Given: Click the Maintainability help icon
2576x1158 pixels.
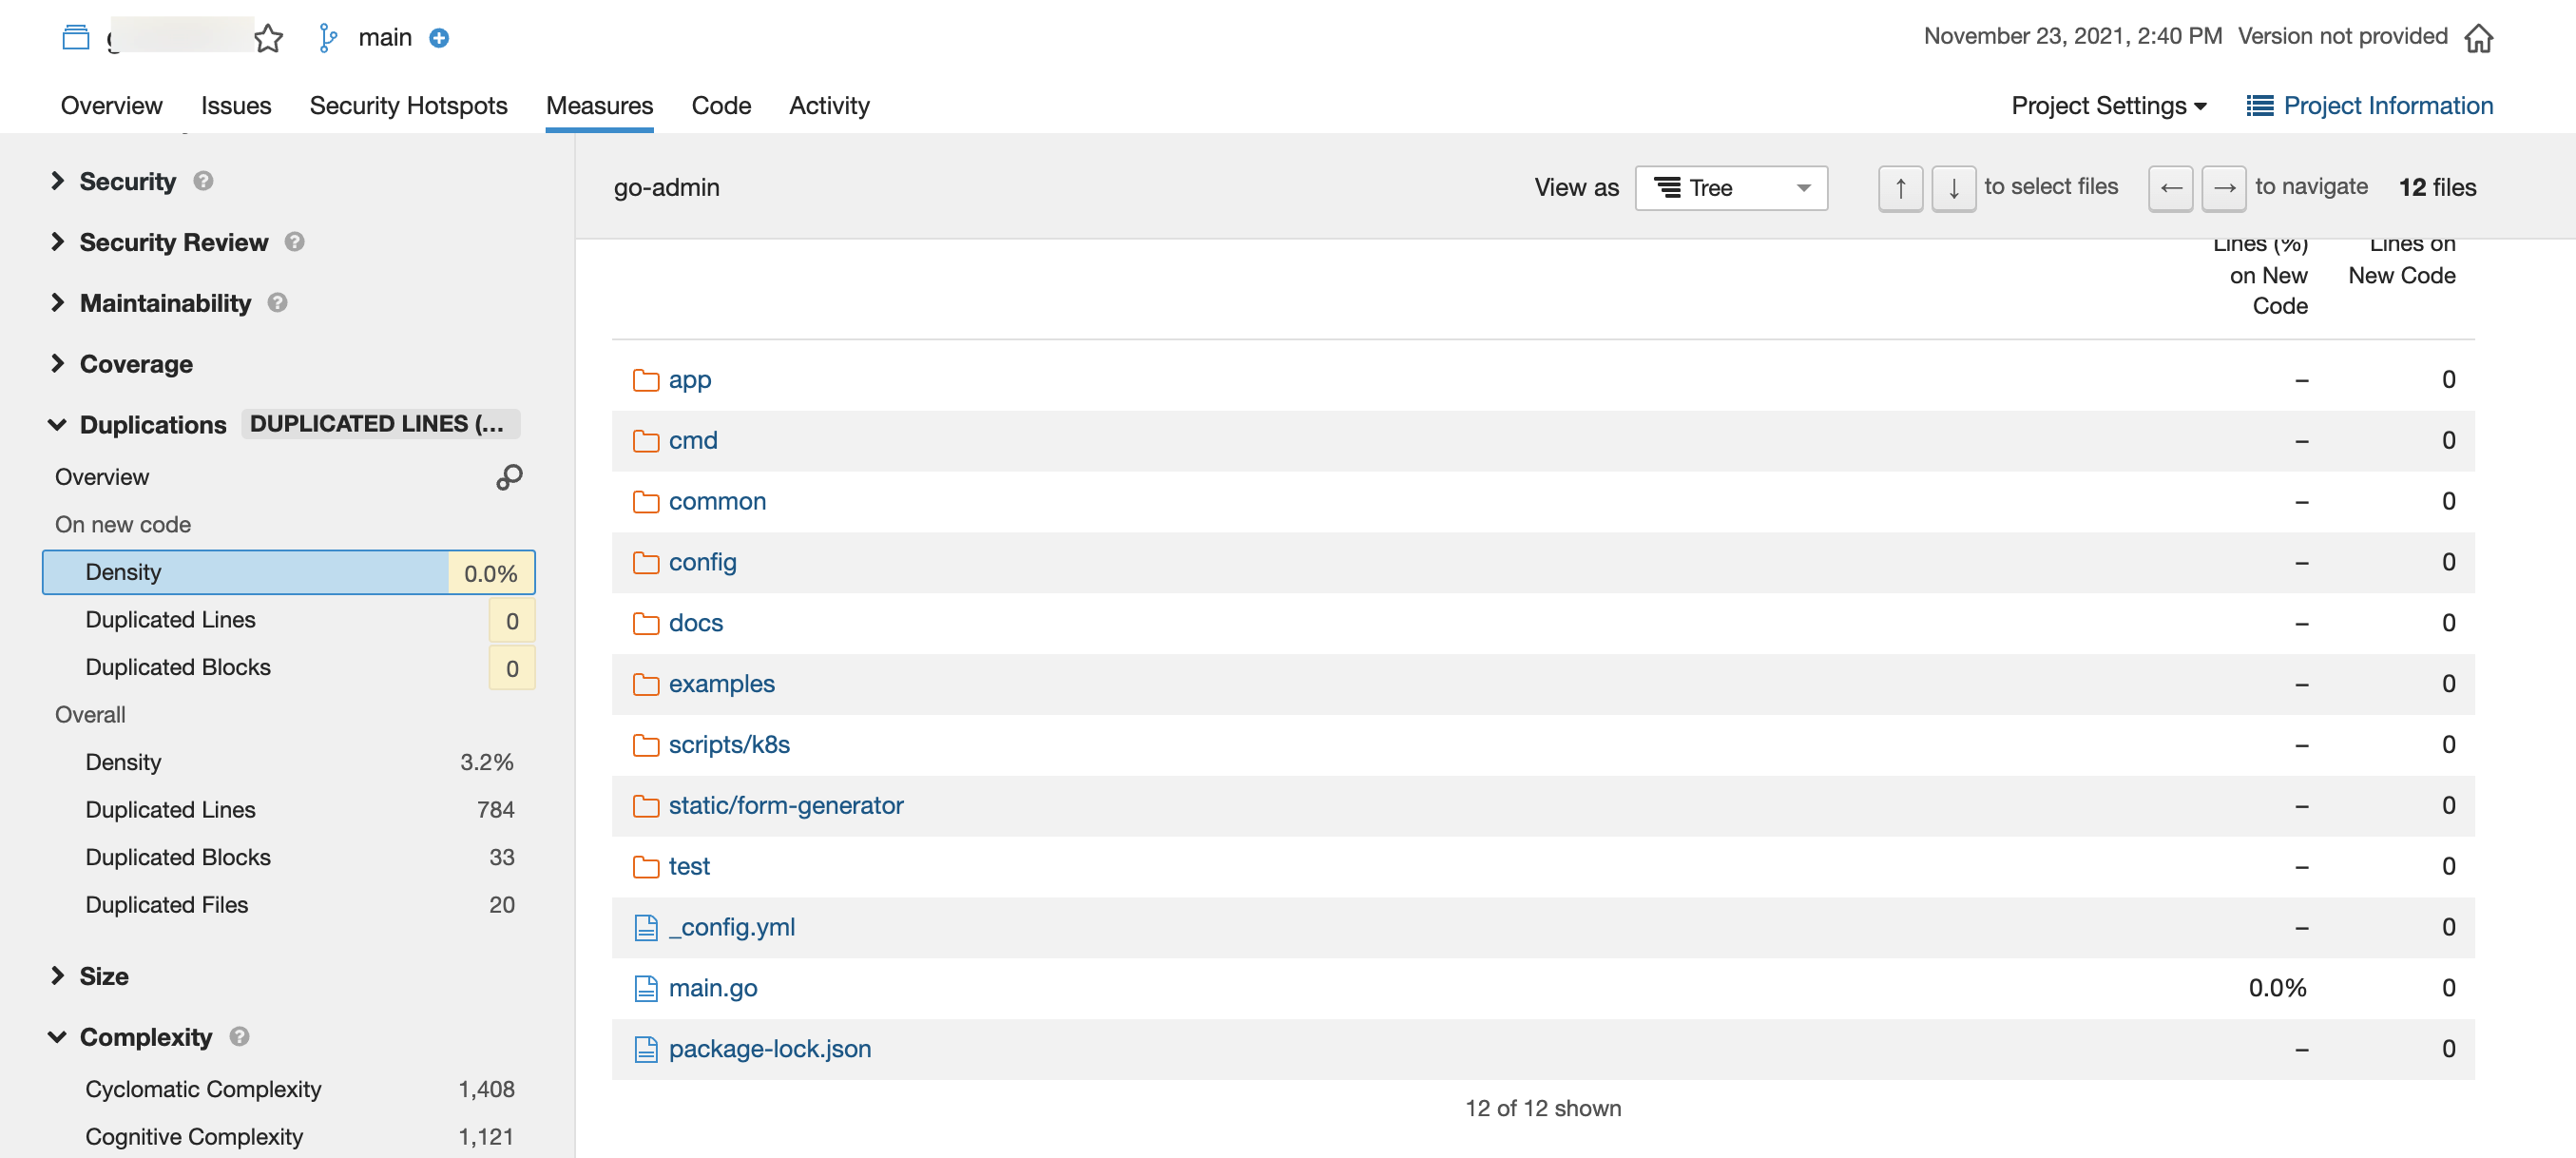Looking at the screenshot, I should [x=278, y=302].
